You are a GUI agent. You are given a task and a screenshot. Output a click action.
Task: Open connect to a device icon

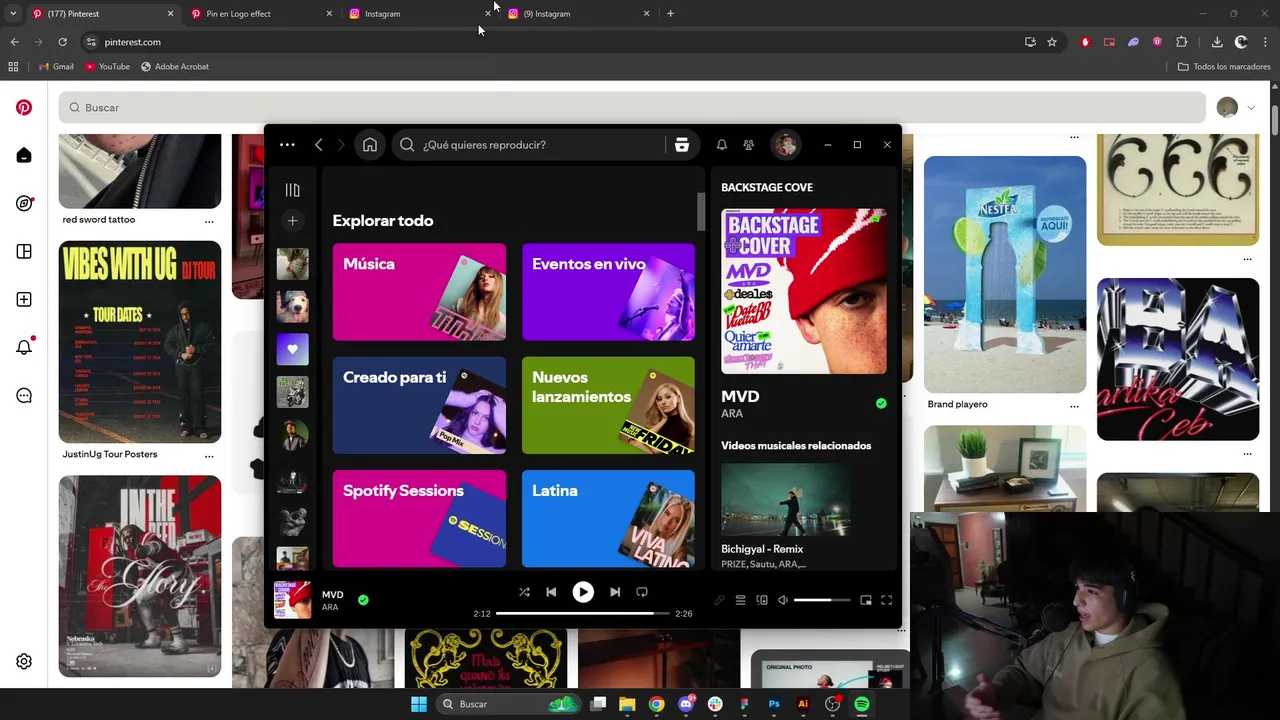click(x=762, y=600)
